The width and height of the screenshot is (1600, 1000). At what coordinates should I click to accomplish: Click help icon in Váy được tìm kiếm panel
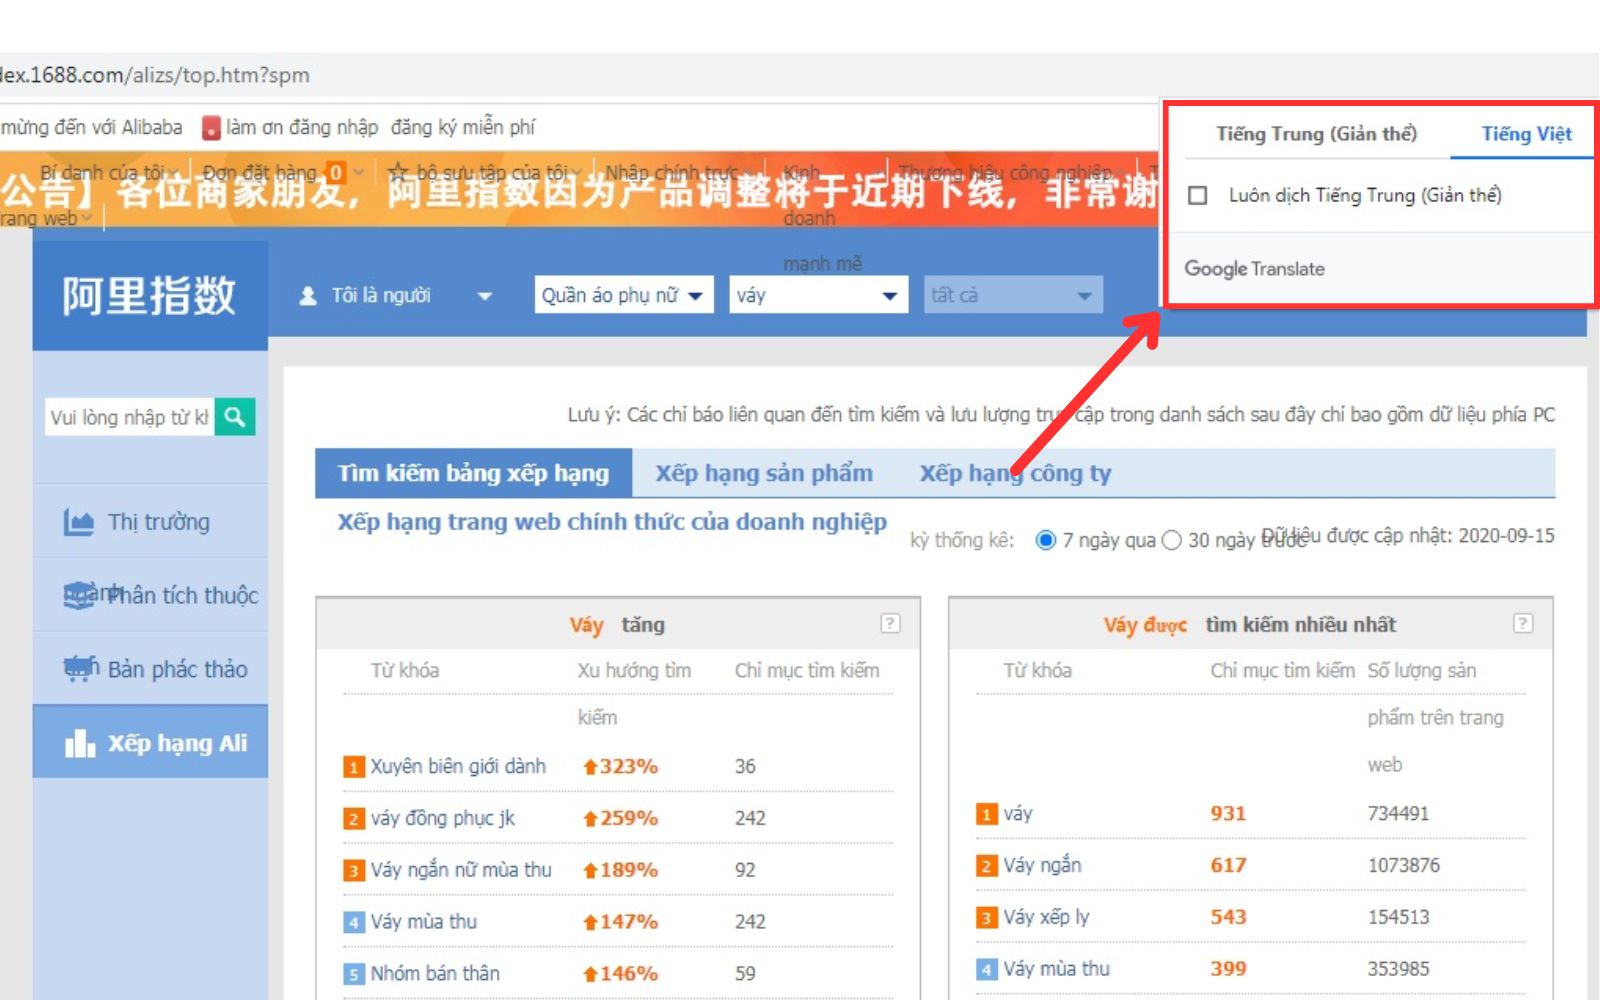(1523, 623)
